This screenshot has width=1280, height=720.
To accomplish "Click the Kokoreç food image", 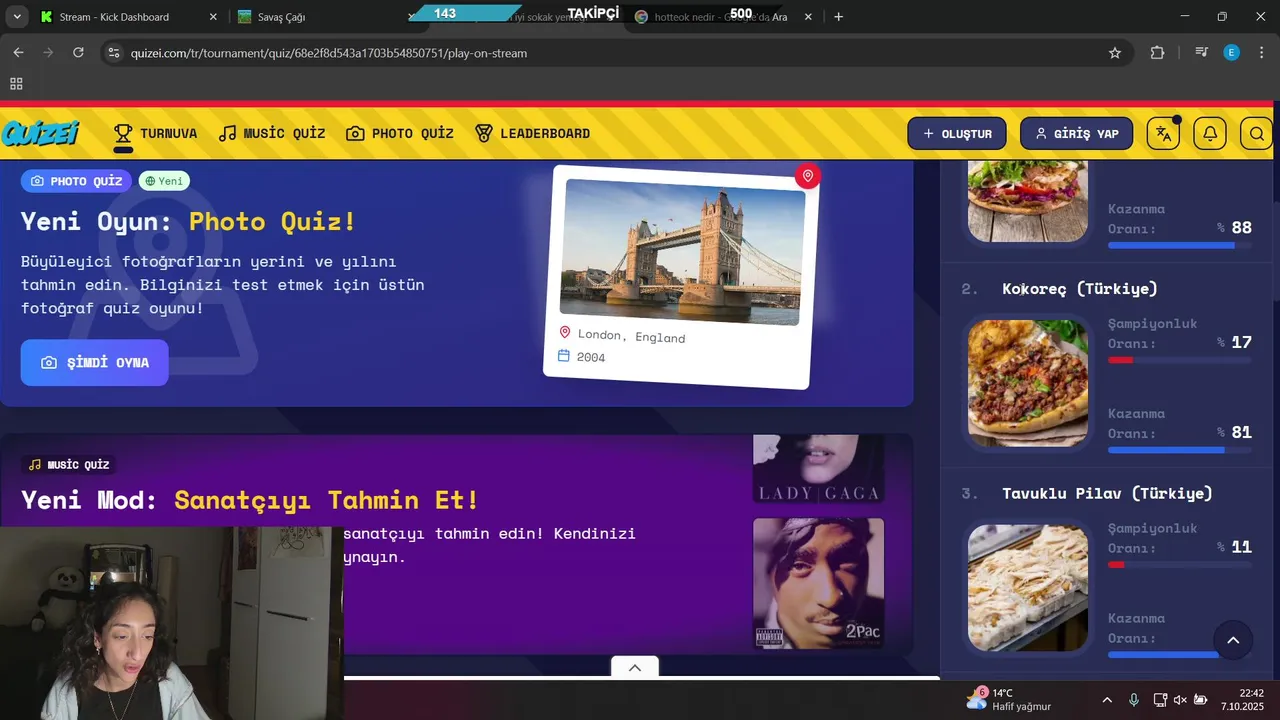I will point(1027,382).
